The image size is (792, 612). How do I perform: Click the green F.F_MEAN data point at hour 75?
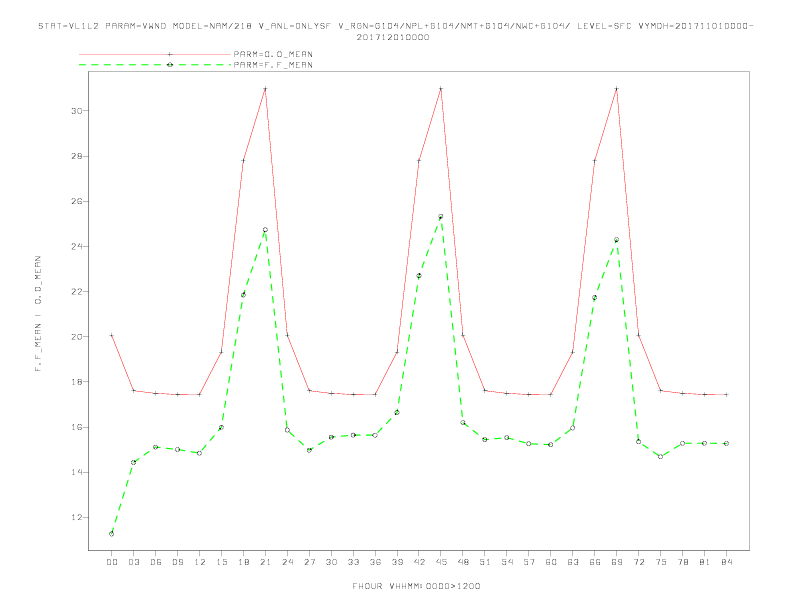pos(661,456)
